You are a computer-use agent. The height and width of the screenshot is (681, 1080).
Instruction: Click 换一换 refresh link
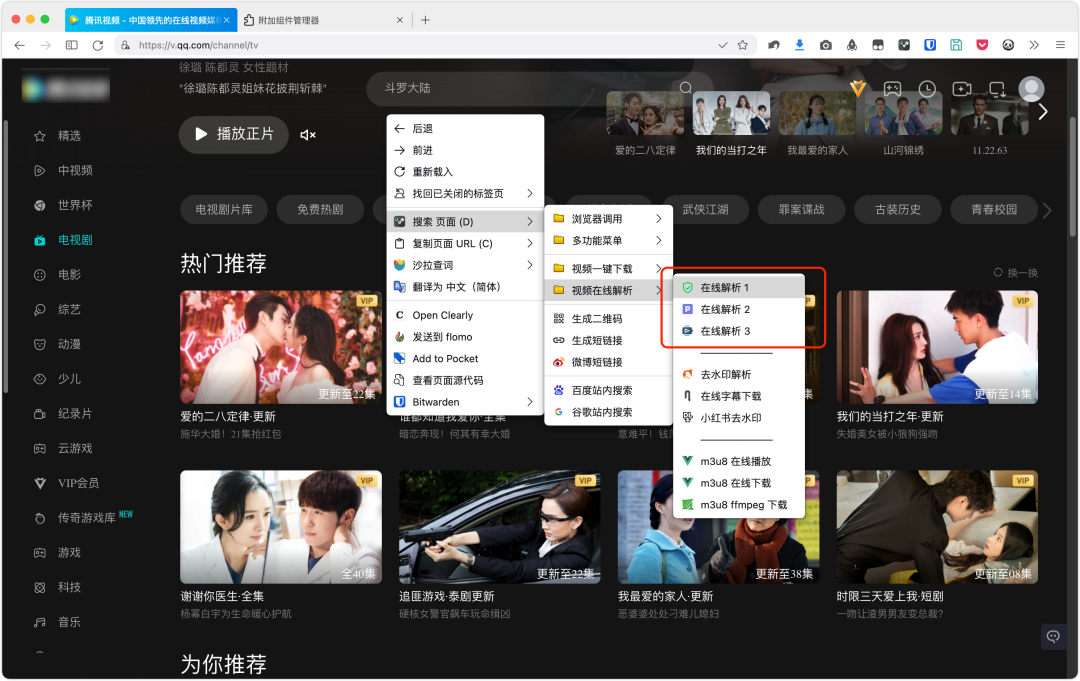coord(1016,273)
